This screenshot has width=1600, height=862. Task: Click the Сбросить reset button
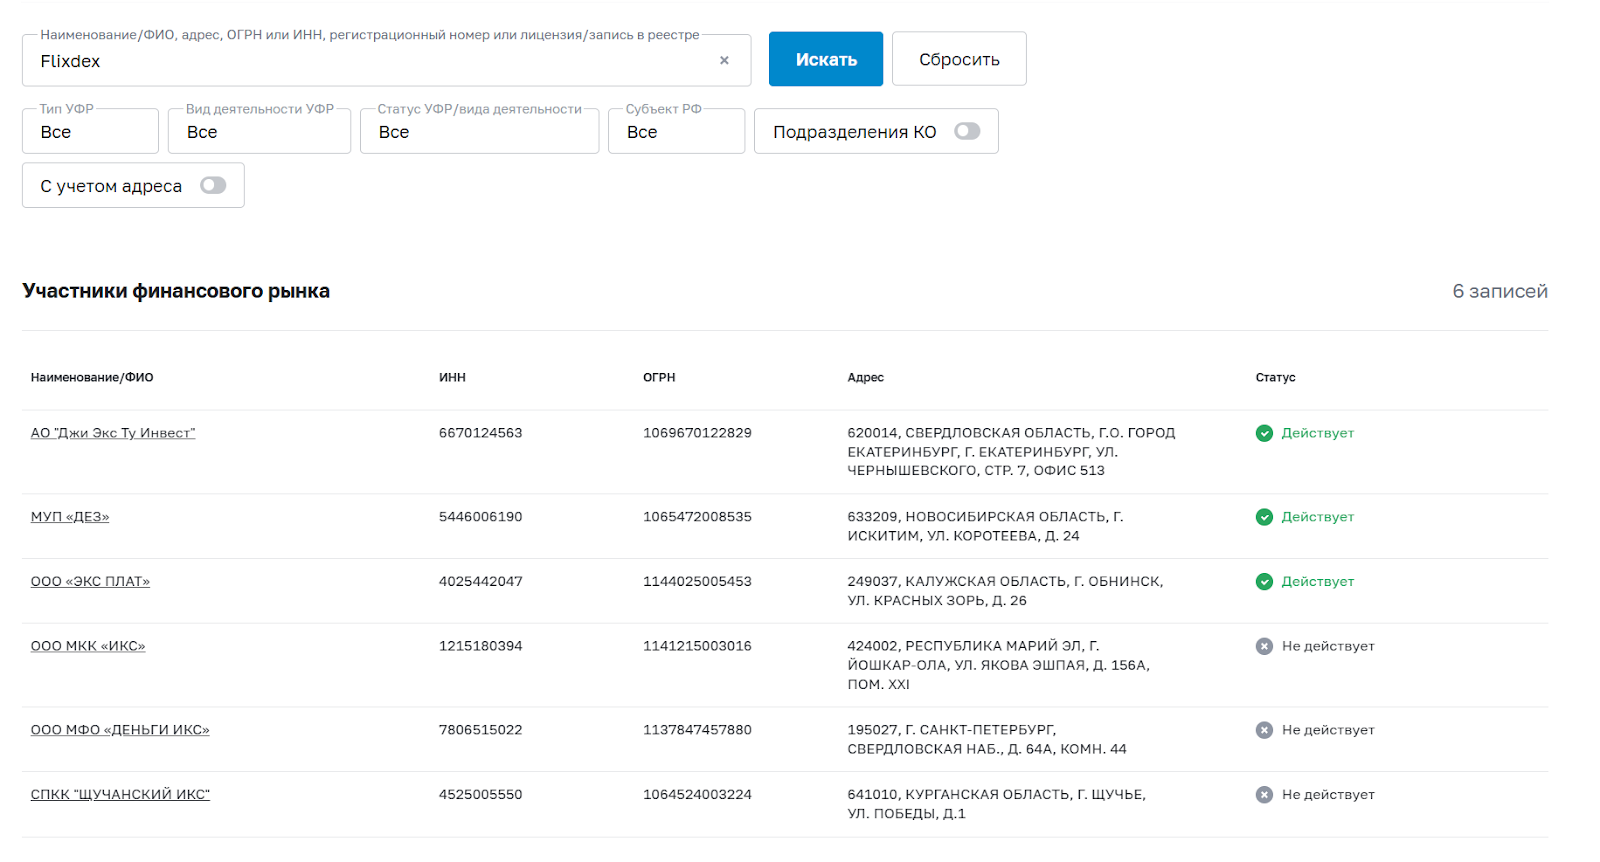click(959, 59)
